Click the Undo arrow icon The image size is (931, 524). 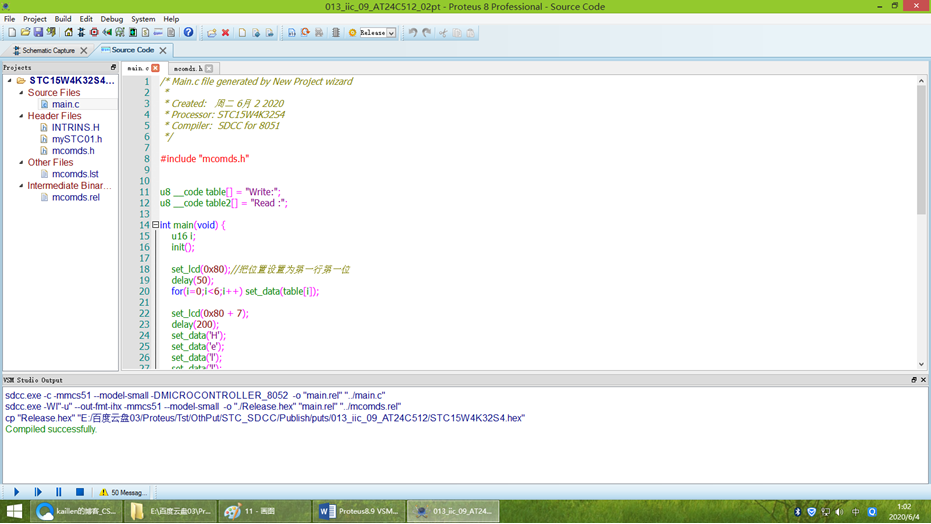pos(413,33)
